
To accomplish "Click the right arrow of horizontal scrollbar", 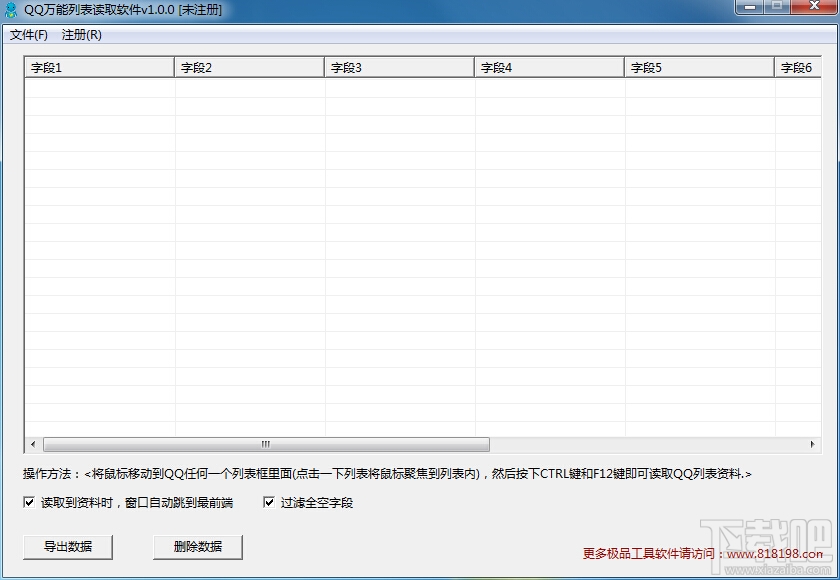I will [812, 445].
